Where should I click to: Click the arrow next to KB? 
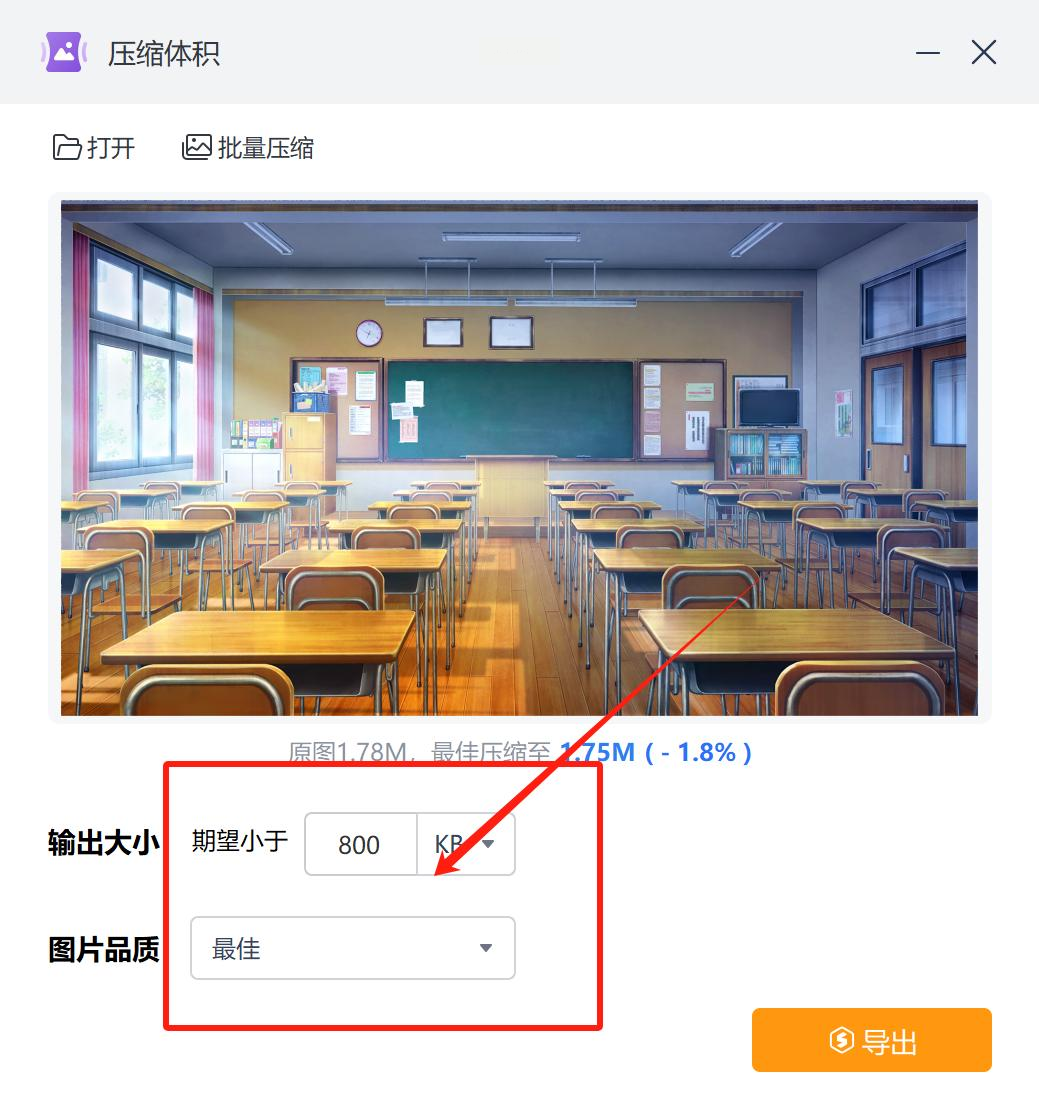(x=488, y=844)
